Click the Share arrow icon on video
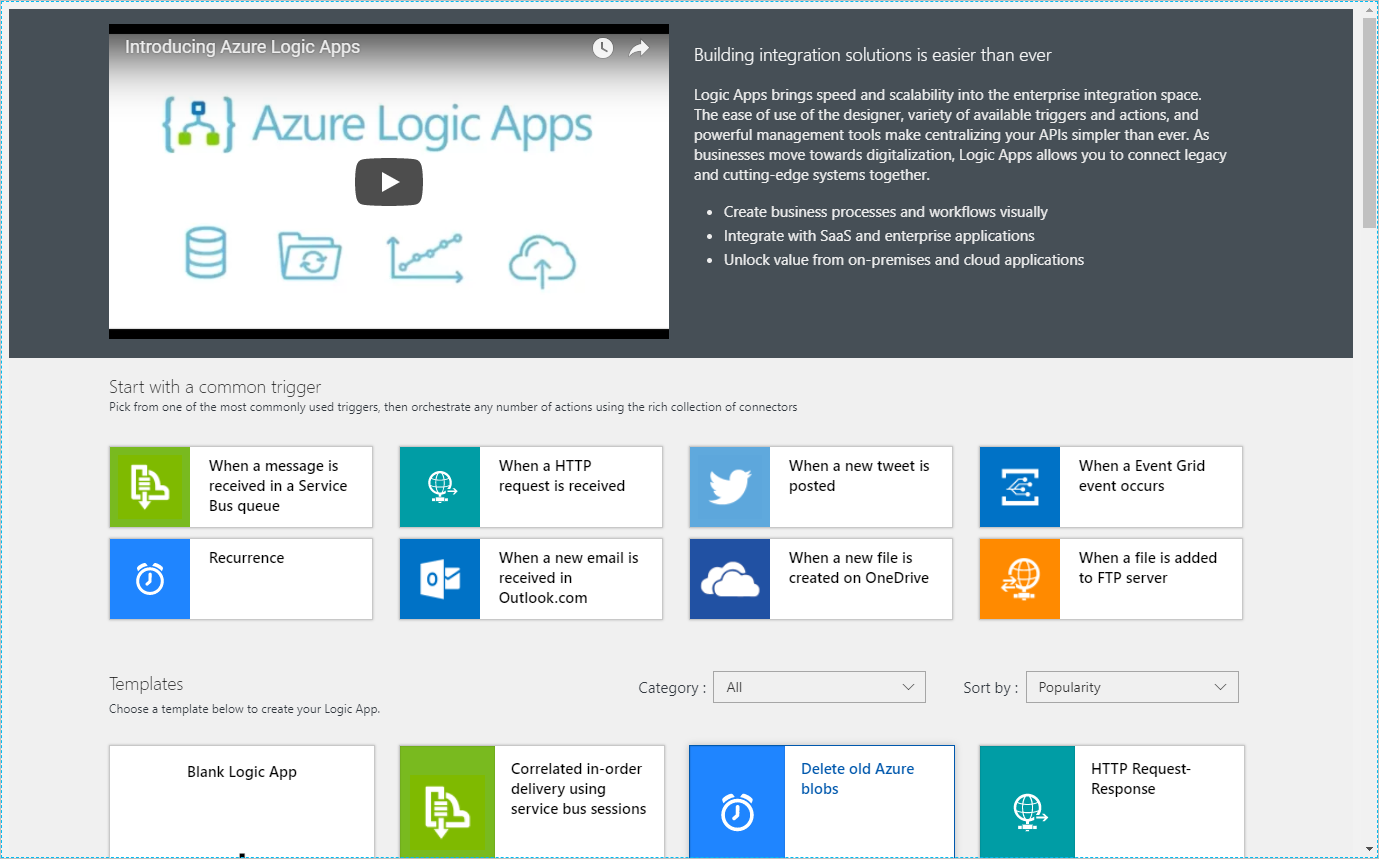 639,48
